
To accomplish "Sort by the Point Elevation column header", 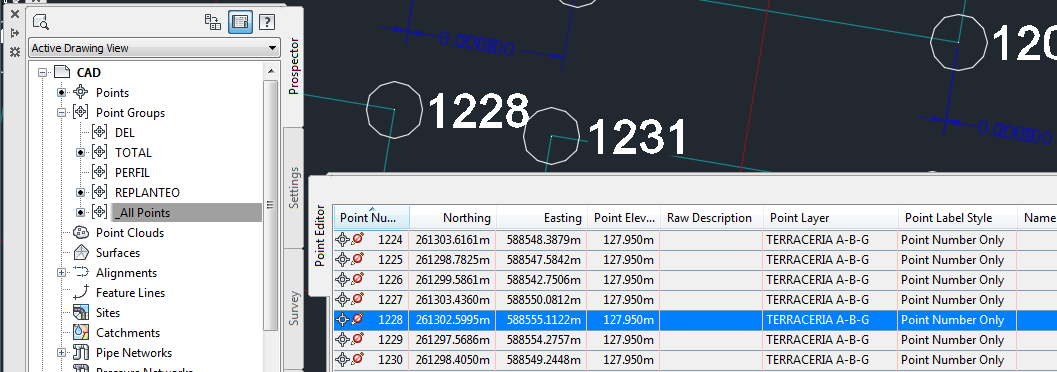I will click(624, 218).
